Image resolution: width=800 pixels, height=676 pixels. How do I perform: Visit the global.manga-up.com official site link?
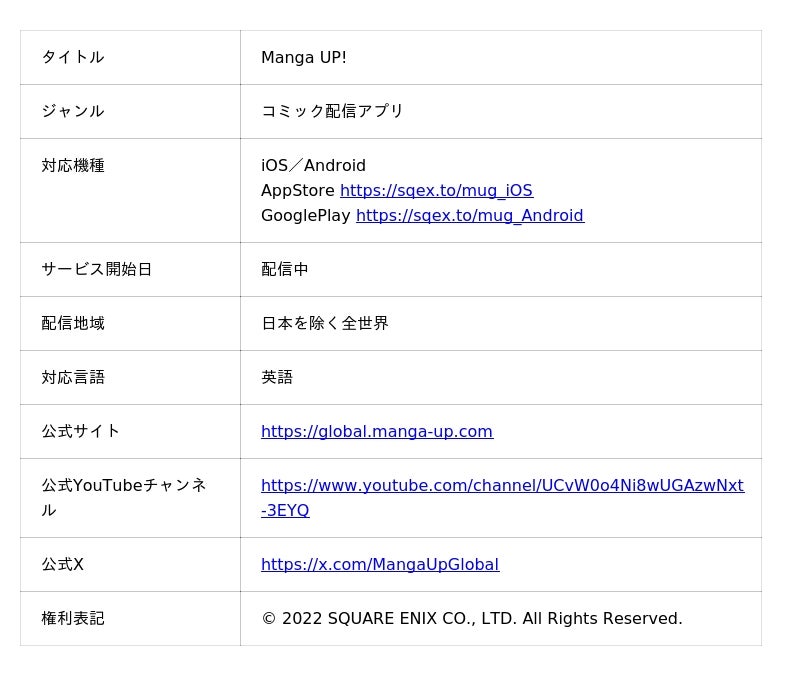pyautogui.click(x=376, y=431)
